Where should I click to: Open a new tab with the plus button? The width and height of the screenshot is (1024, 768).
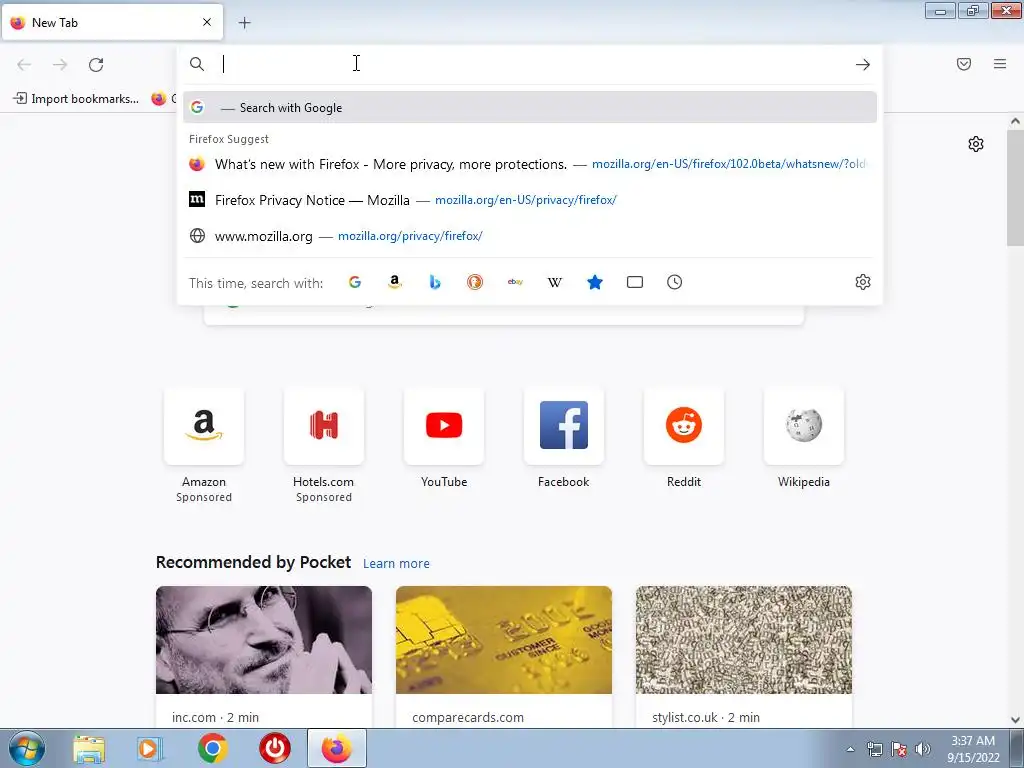pyautogui.click(x=244, y=23)
